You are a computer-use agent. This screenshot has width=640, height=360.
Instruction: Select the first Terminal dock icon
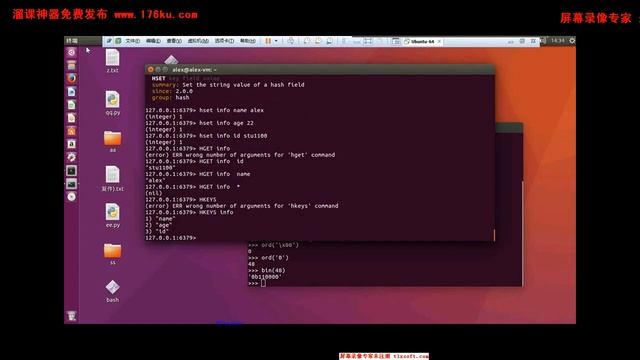71,171
